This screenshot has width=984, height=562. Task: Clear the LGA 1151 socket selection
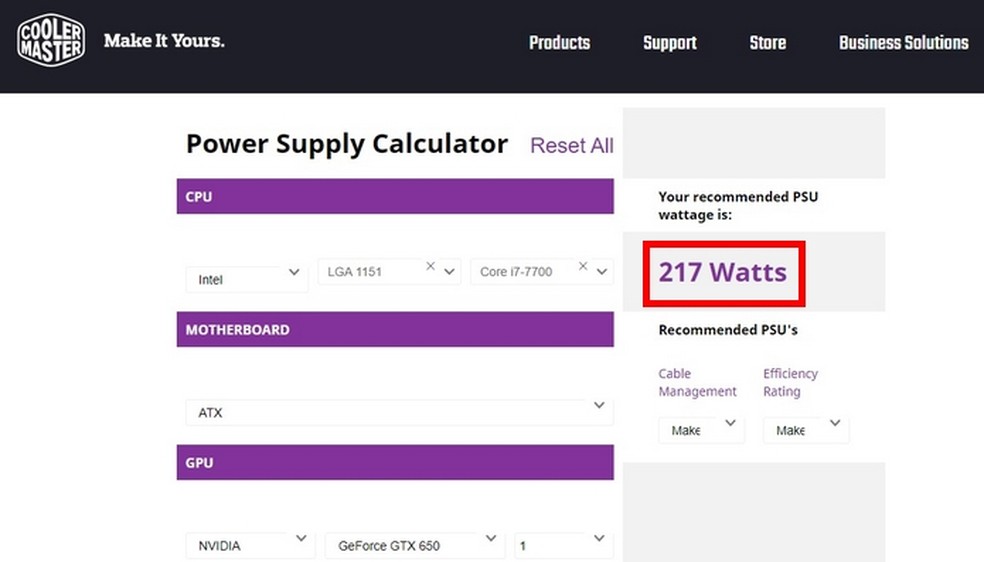(x=430, y=266)
